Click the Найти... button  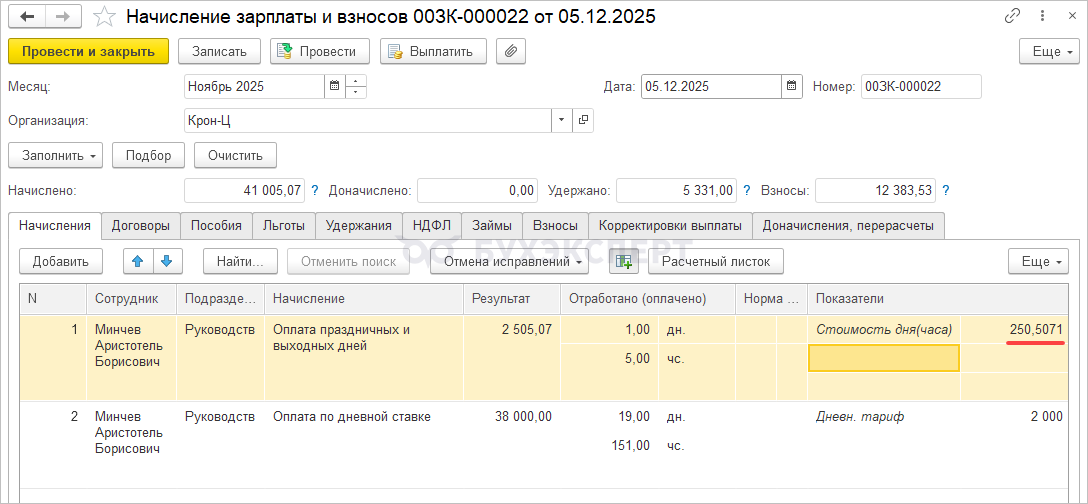(x=240, y=262)
